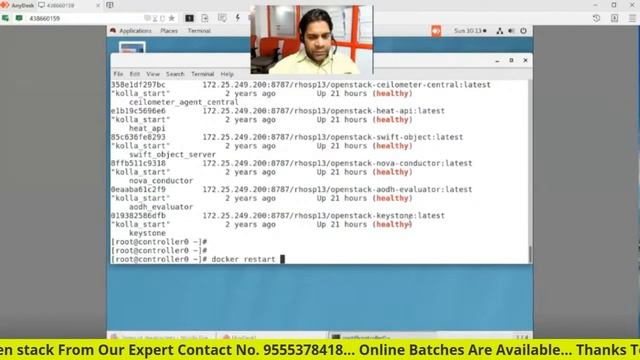Open the terminal View menu
The image size is (640, 360).
tap(153, 74)
